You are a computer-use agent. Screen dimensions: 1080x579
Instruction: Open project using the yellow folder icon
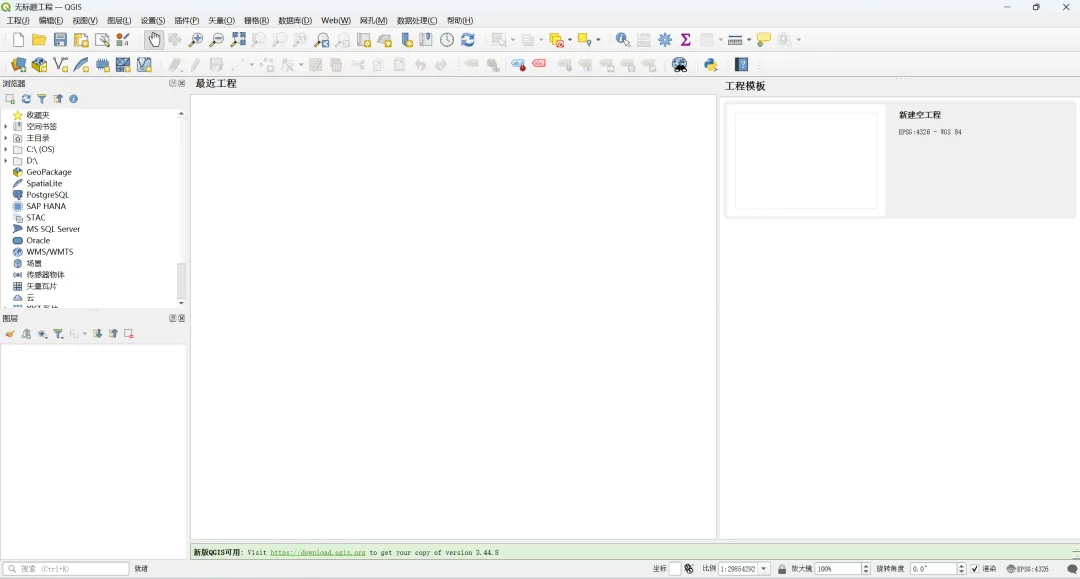39,40
